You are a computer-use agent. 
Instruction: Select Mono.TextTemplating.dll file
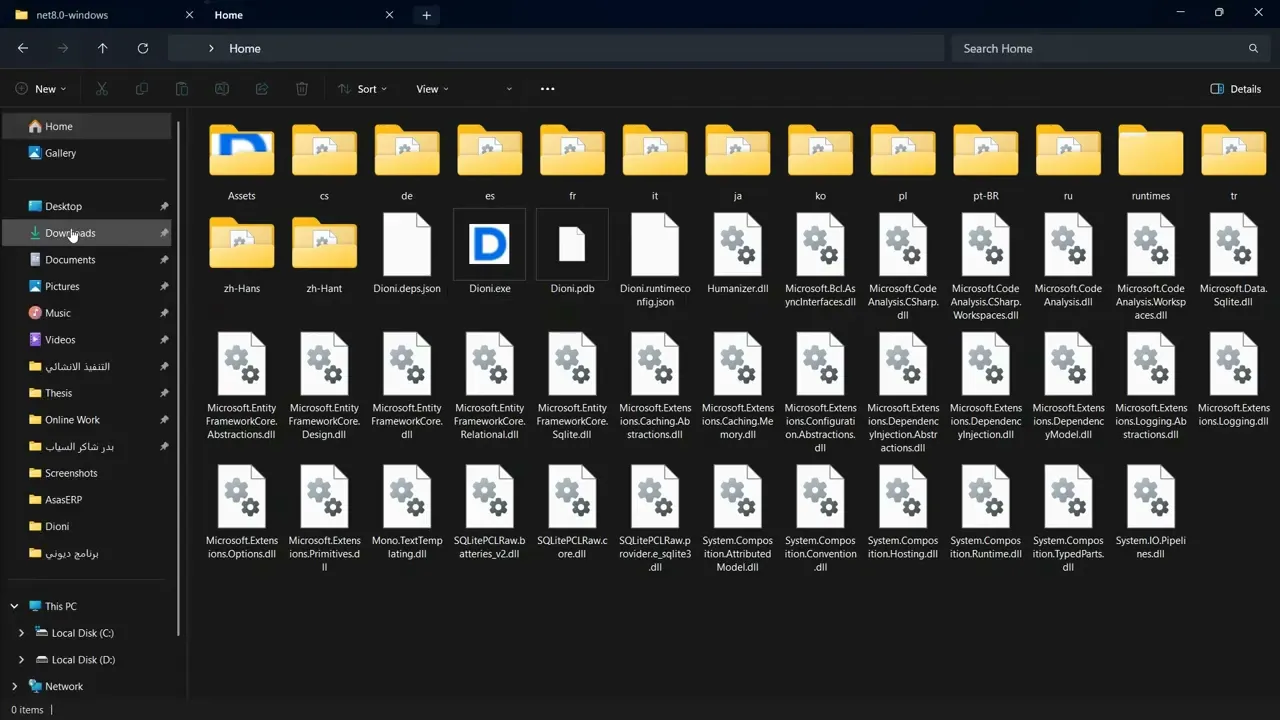click(x=407, y=512)
